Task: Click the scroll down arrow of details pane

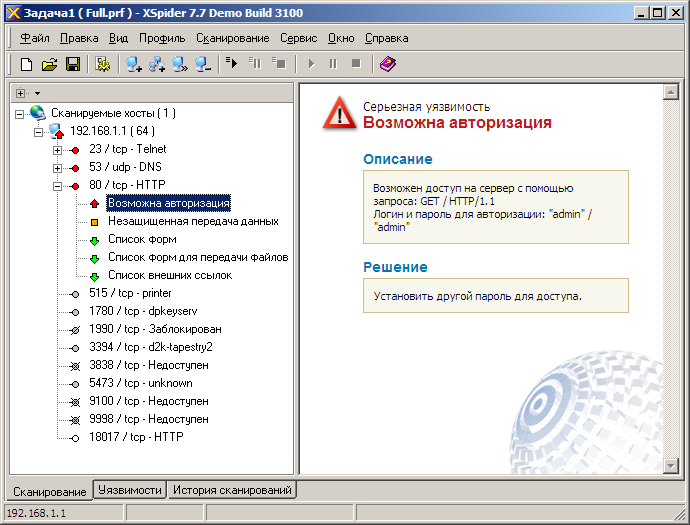Action: tap(671, 466)
